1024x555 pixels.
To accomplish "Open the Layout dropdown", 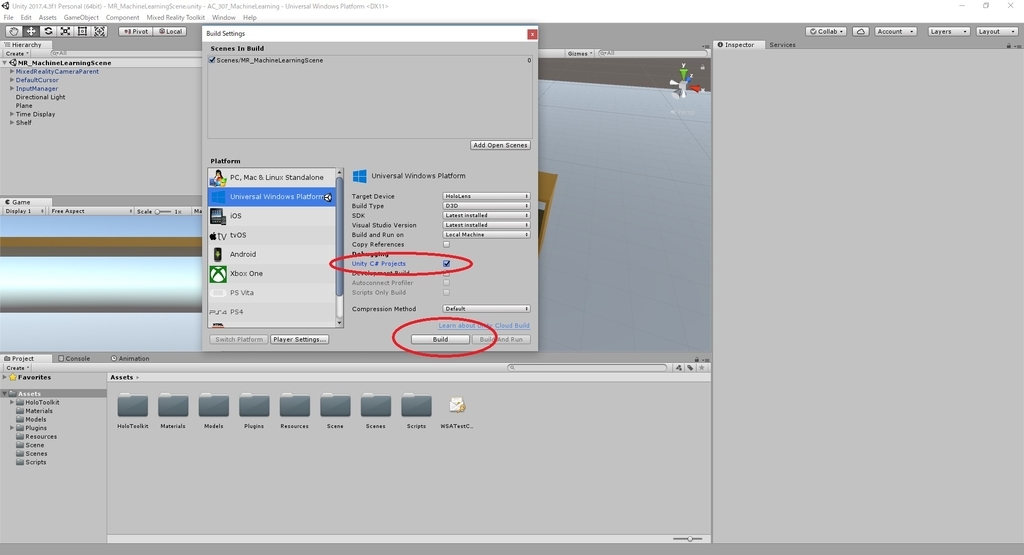I will click(997, 31).
